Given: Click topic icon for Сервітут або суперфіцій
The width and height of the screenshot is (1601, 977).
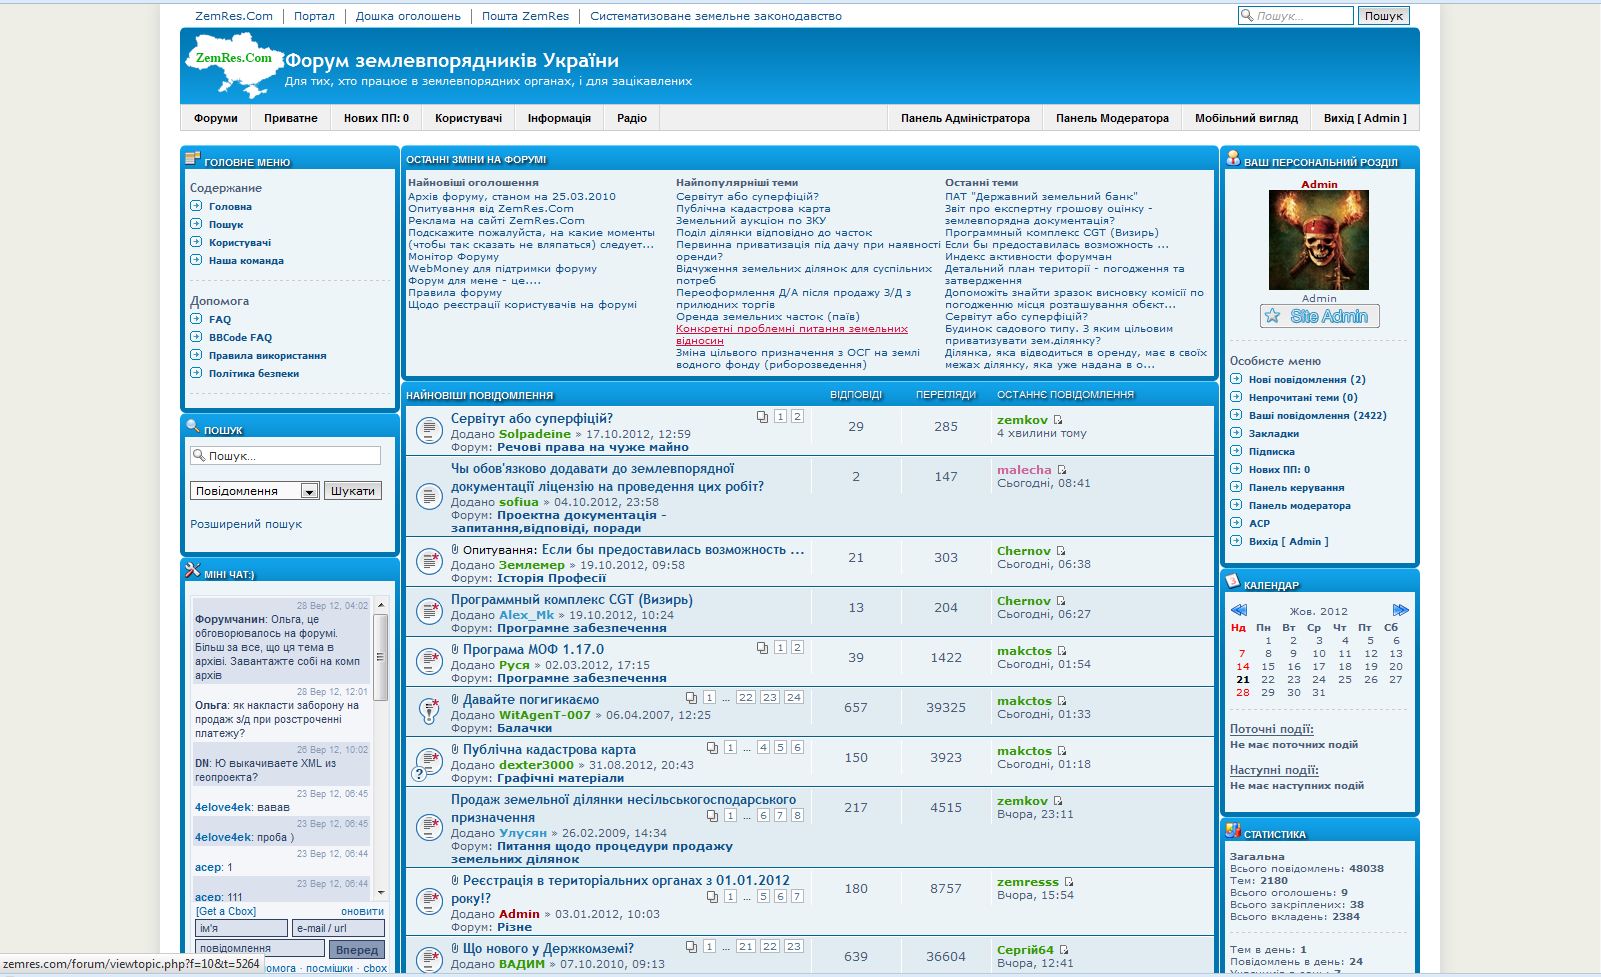Looking at the screenshot, I should pyautogui.click(x=429, y=430).
